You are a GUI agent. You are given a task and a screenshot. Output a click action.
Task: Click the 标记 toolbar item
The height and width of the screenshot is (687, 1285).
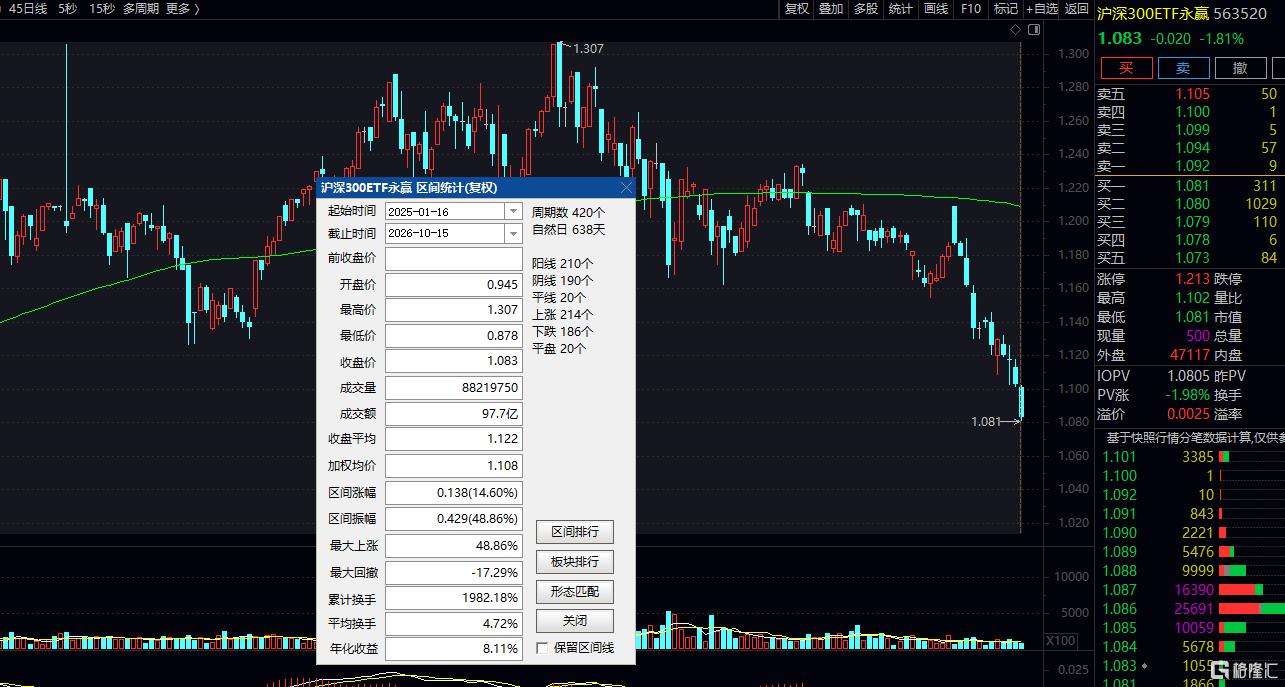click(x=1005, y=9)
